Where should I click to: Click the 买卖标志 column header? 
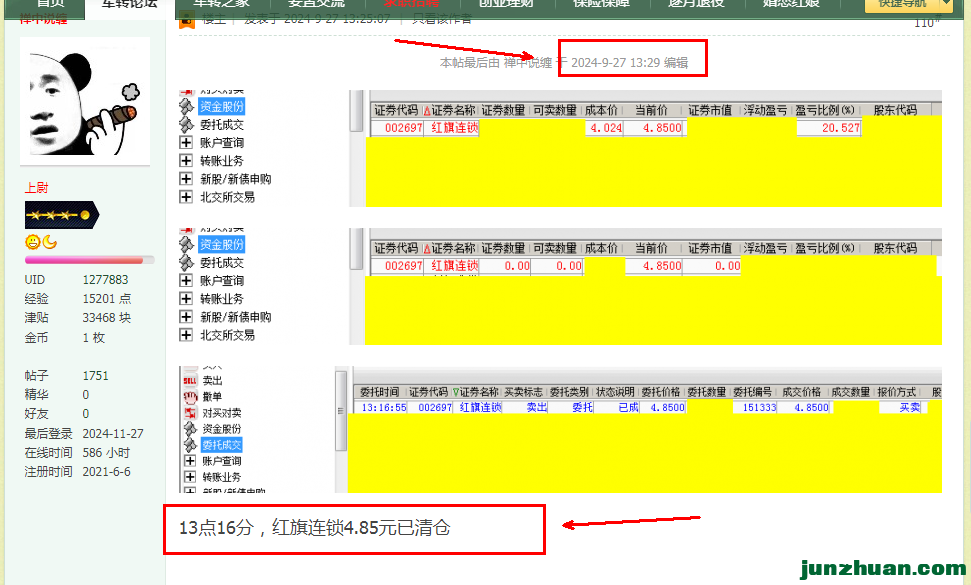[523, 392]
